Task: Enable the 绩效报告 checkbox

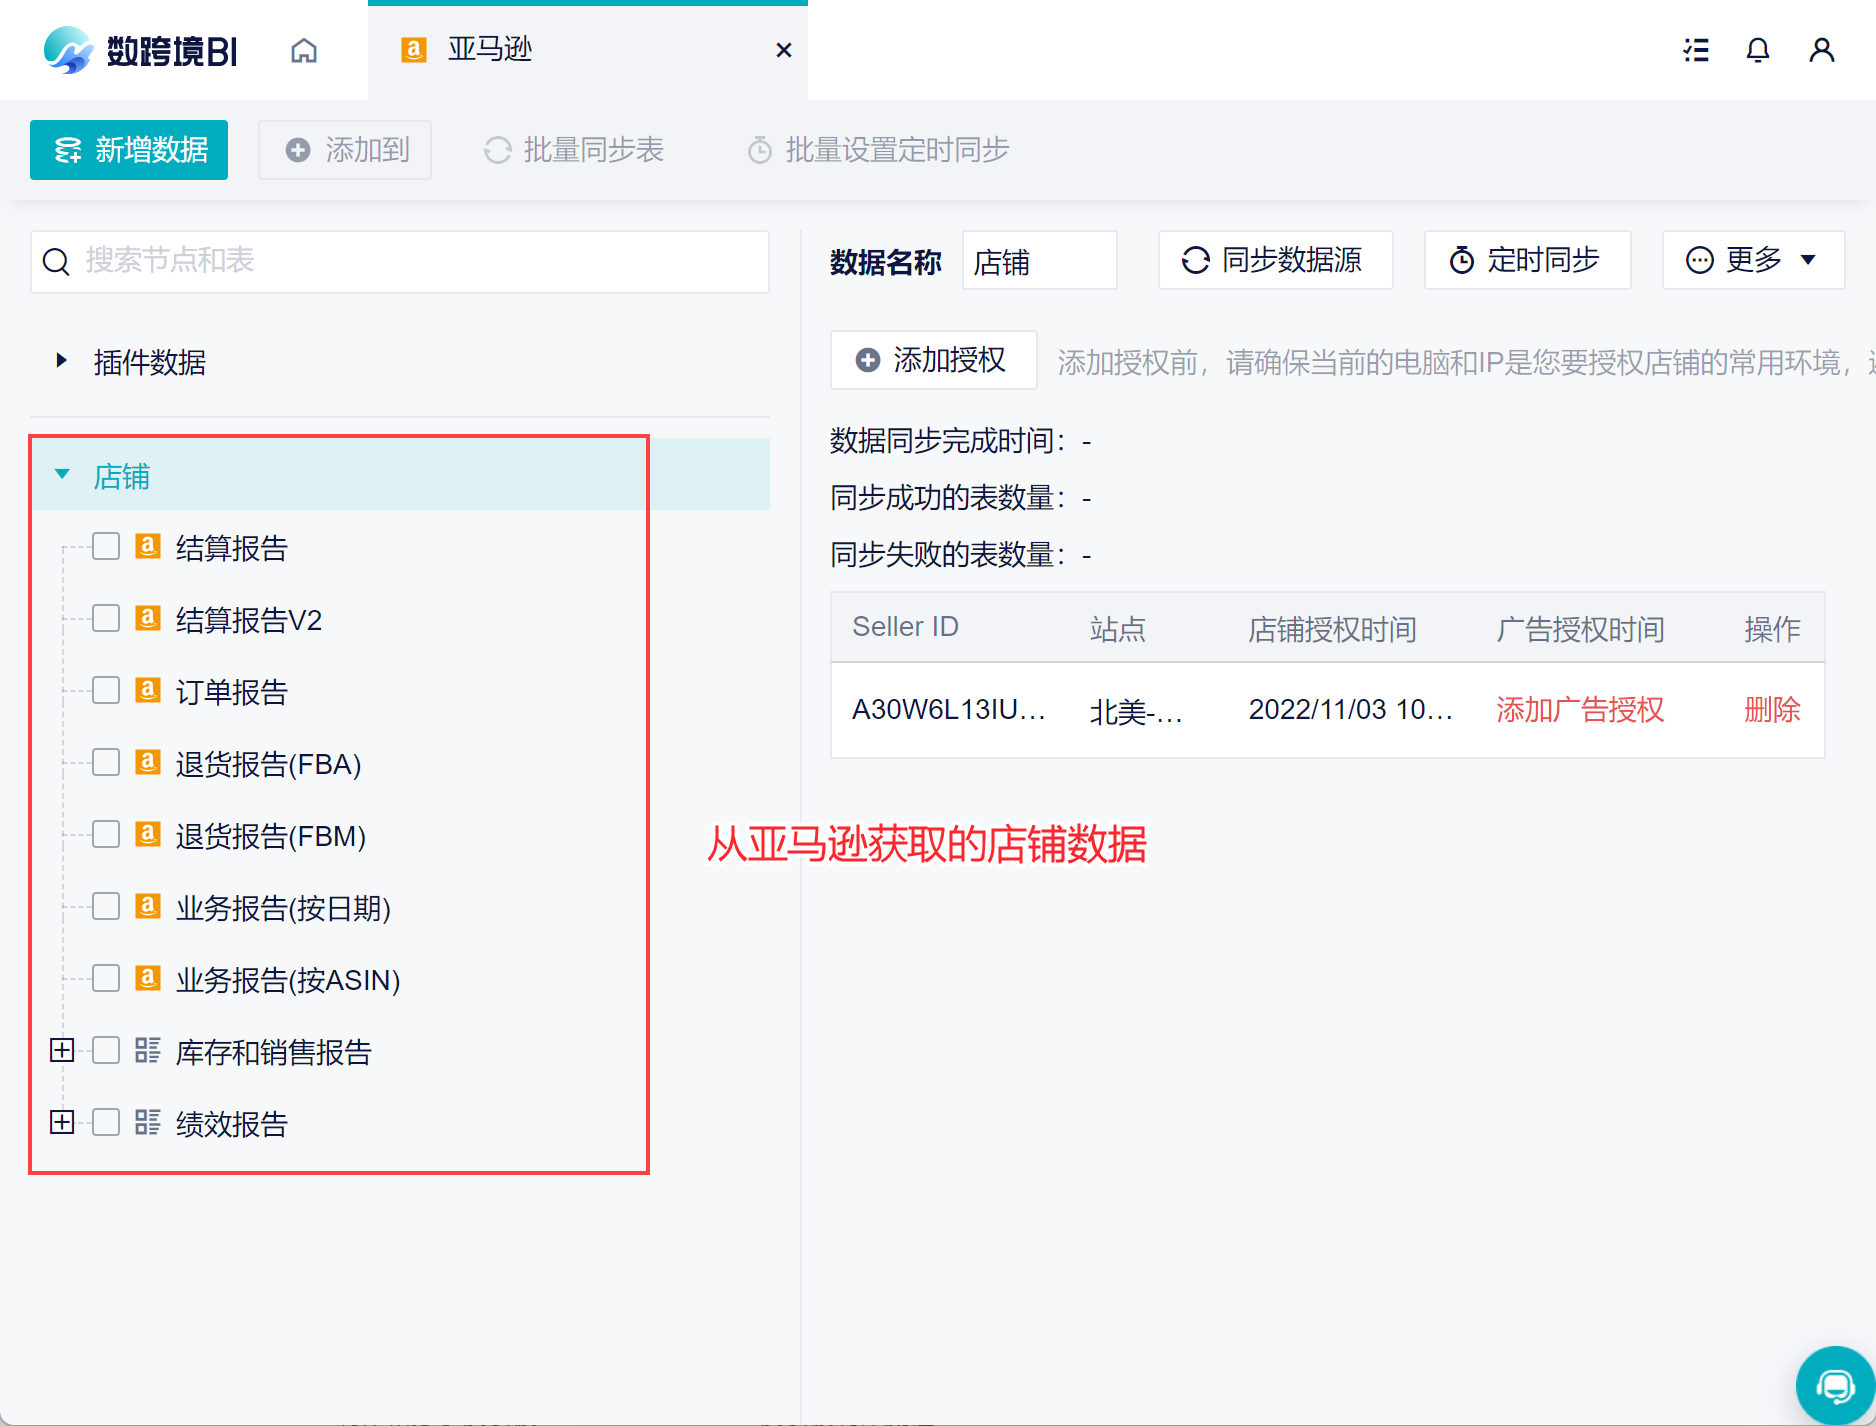Action: point(106,1122)
